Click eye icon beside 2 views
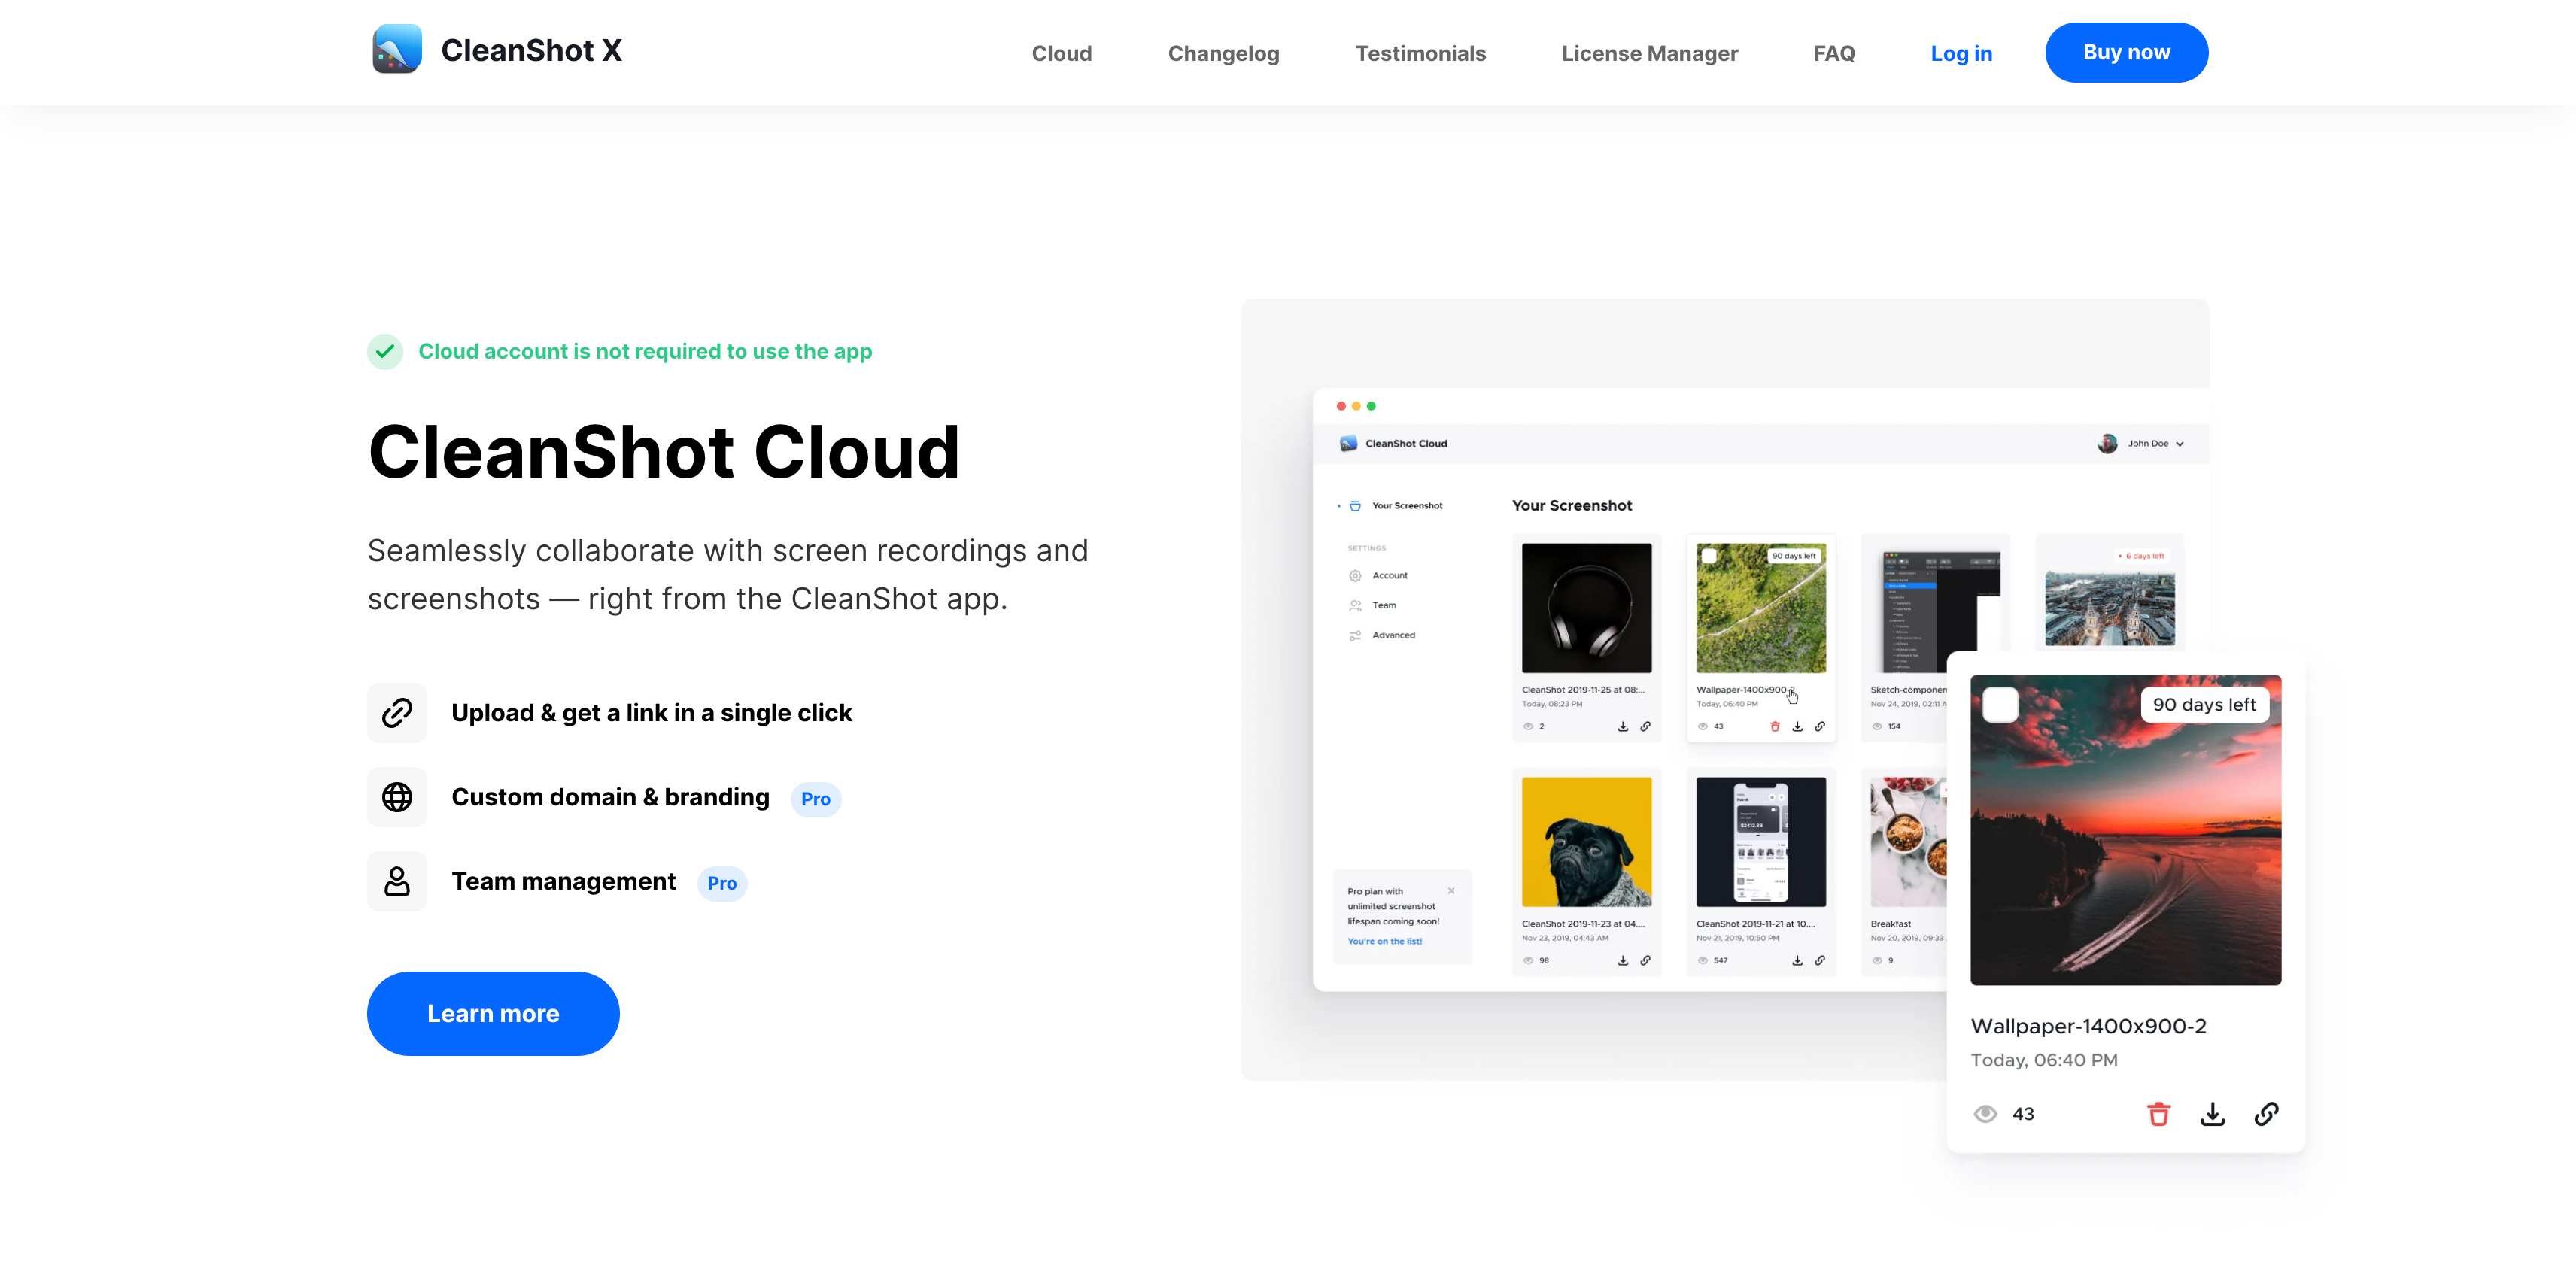Screen dimensions: 2576x1286 point(1528,727)
